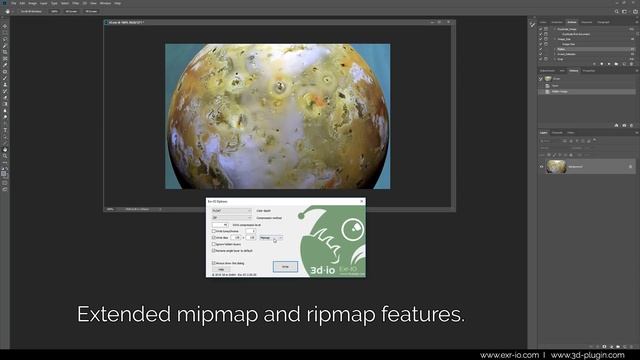Viewport: 640px width, 360px height.
Task: Click delete layer trash icon in Layers panel
Action: 631,347
